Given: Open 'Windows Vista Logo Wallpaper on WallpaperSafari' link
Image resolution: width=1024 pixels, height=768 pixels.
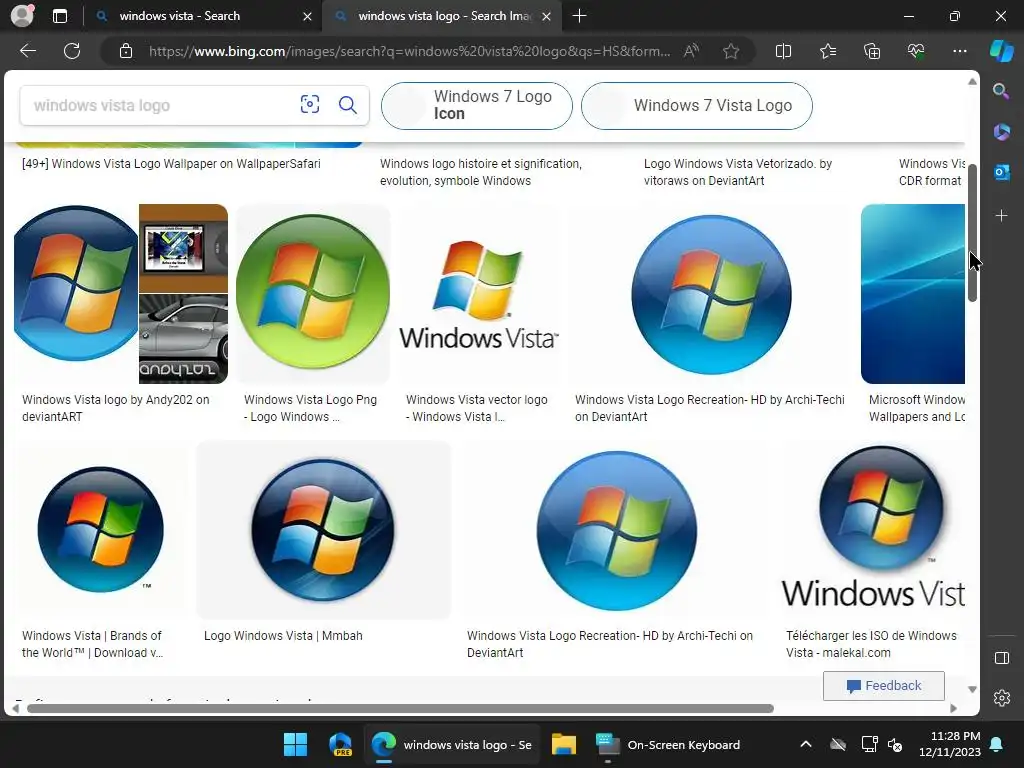Looking at the screenshot, I should click(171, 164).
